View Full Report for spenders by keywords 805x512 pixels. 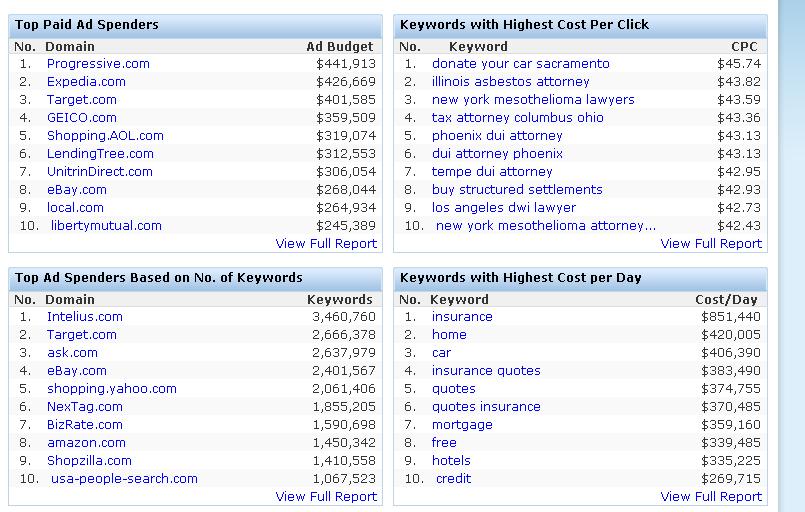point(326,497)
